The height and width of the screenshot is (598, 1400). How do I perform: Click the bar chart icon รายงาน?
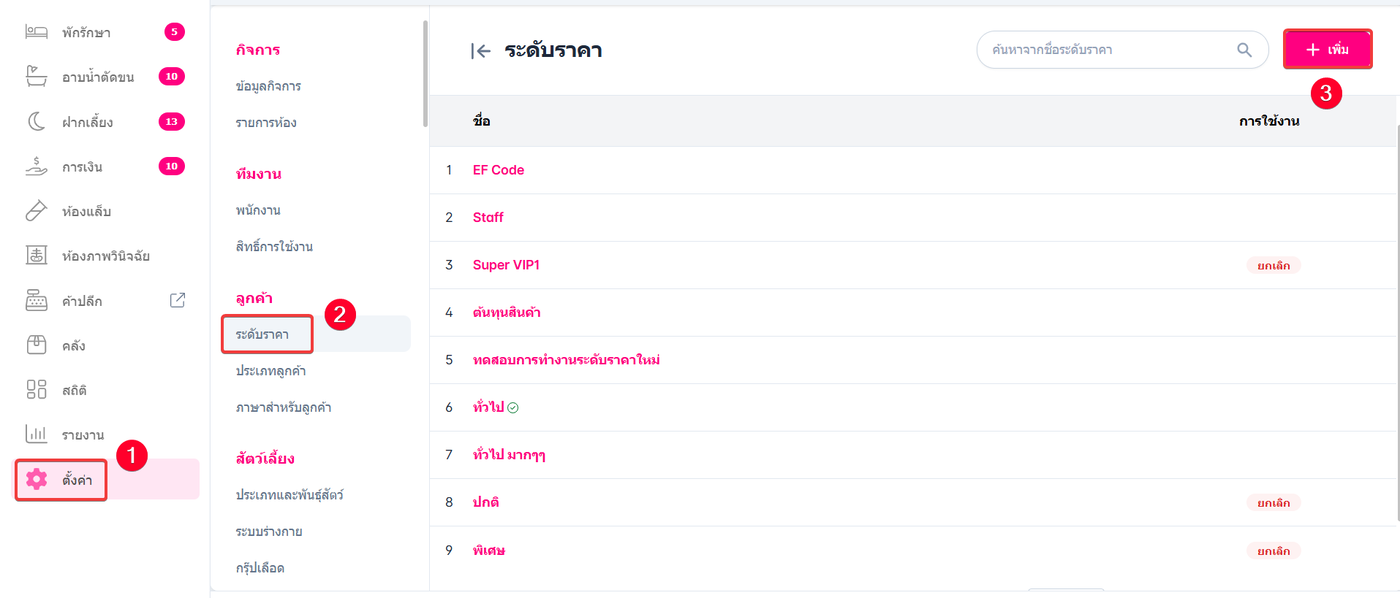click(36, 434)
